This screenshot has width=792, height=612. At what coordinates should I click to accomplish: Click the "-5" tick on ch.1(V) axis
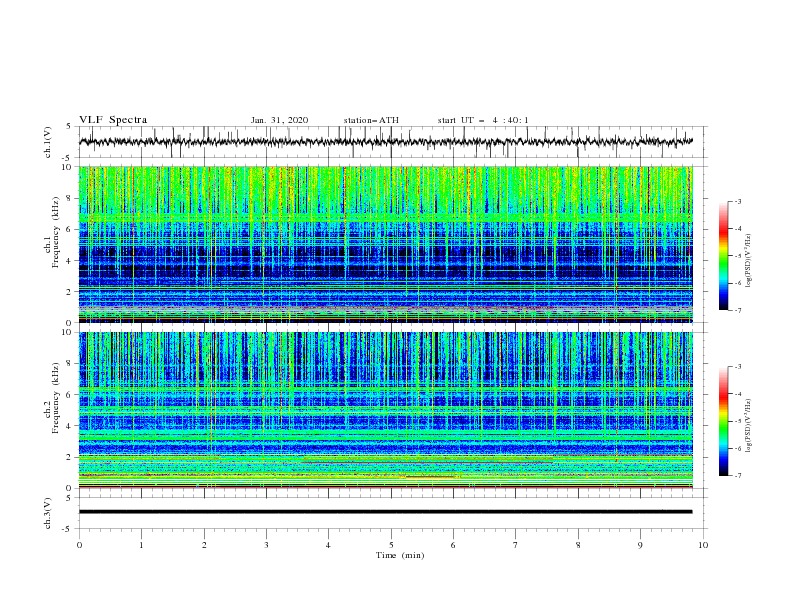point(68,158)
